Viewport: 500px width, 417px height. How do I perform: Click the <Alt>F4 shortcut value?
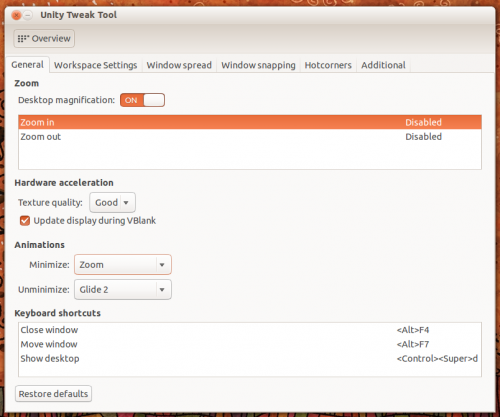point(413,330)
